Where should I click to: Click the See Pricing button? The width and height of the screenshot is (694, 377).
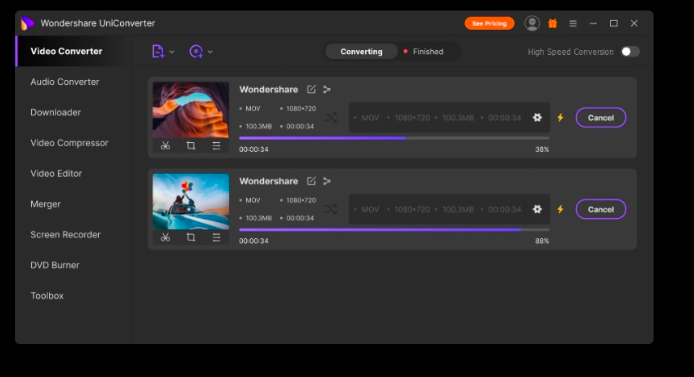click(x=489, y=23)
